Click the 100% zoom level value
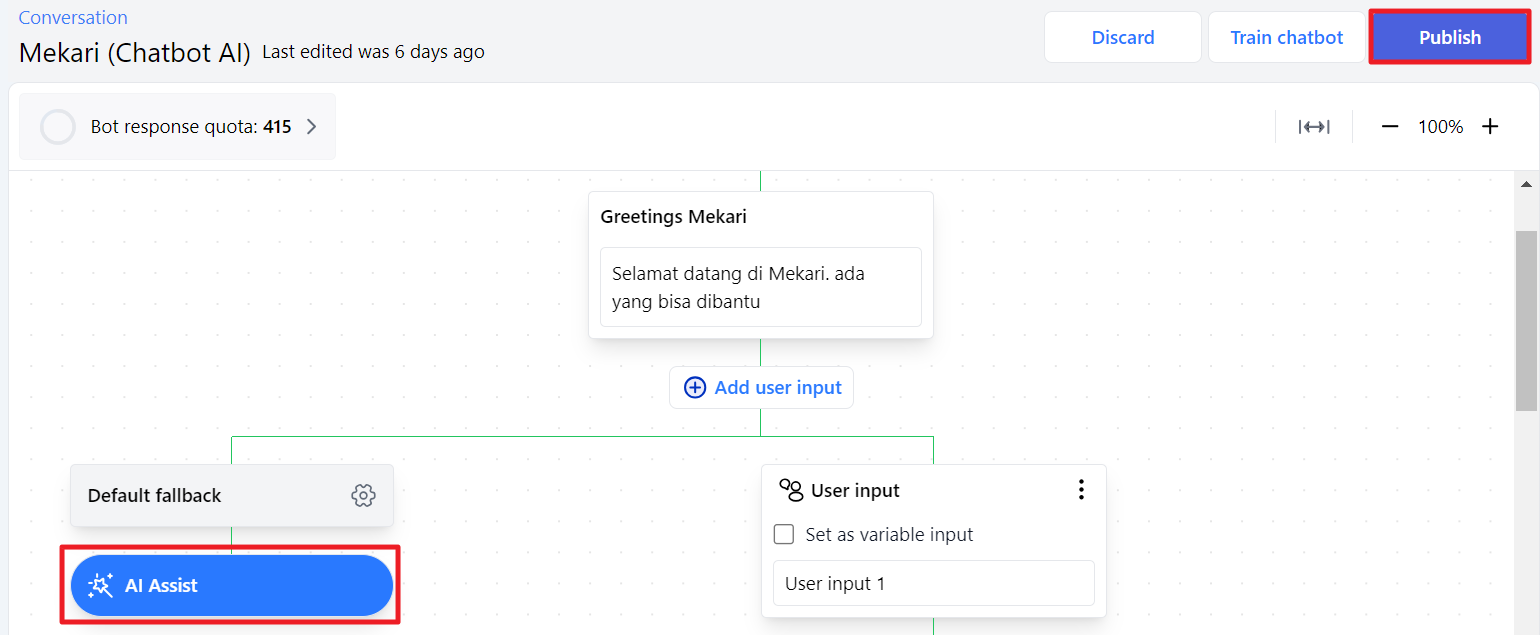Viewport: 1540px width, 635px height. pos(1440,127)
